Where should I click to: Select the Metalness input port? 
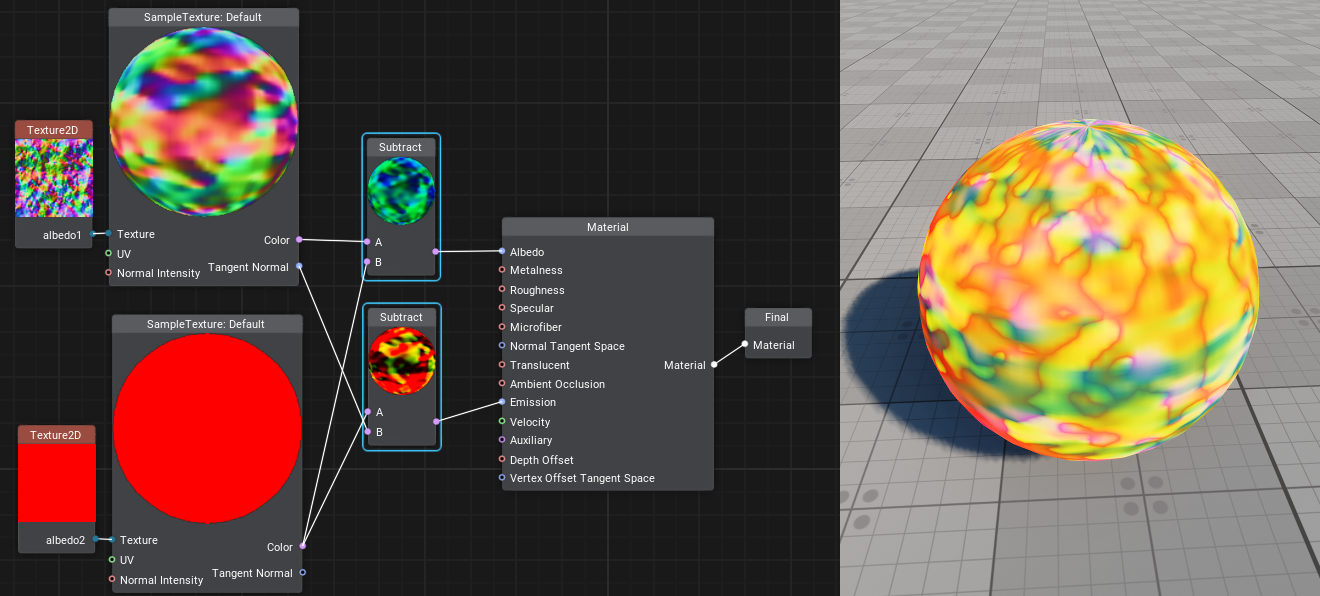(502, 270)
